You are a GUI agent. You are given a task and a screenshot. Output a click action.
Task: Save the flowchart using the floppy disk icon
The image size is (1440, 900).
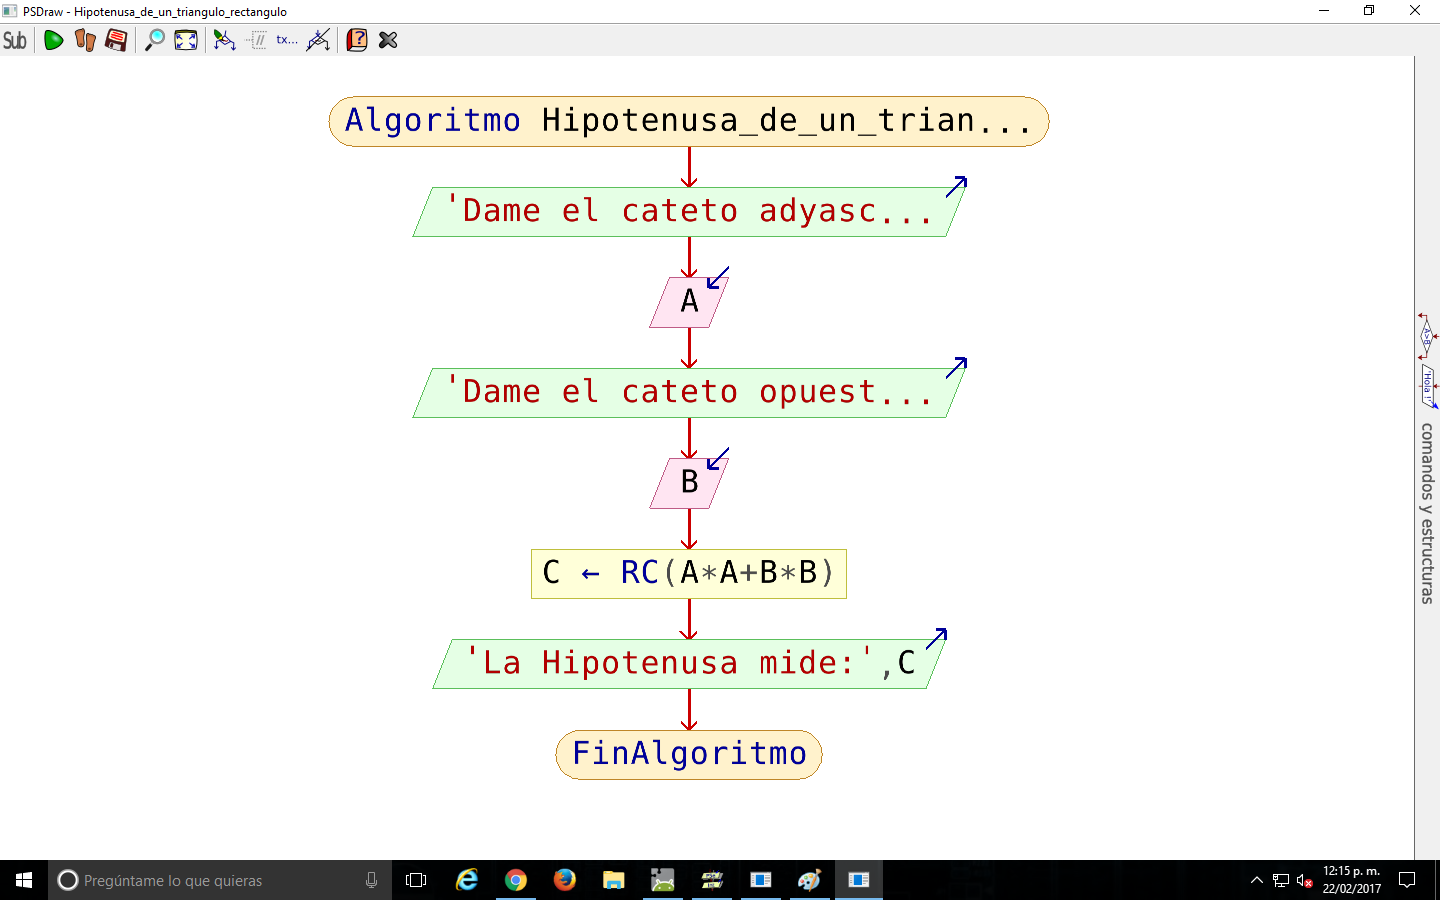(116, 40)
